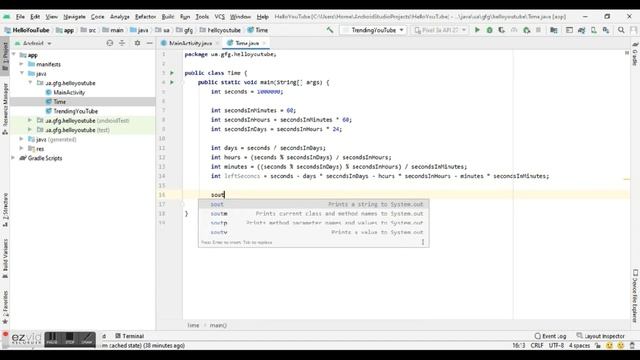Viewport: 640px width, 360px height.
Task: Click main() breadcrumb below editor
Action: [218, 325]
